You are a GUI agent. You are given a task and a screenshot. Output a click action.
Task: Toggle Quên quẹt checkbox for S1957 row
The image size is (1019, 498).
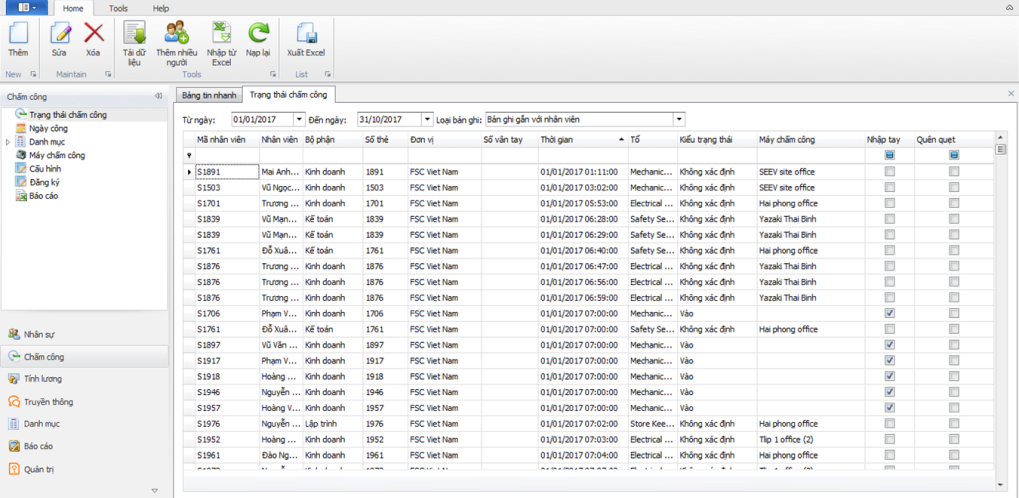pos(953,408)
